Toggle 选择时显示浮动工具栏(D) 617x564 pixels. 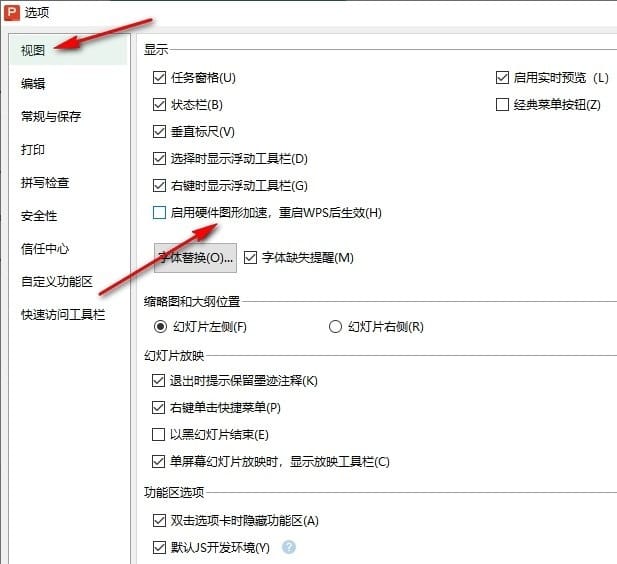coord(159,159)
